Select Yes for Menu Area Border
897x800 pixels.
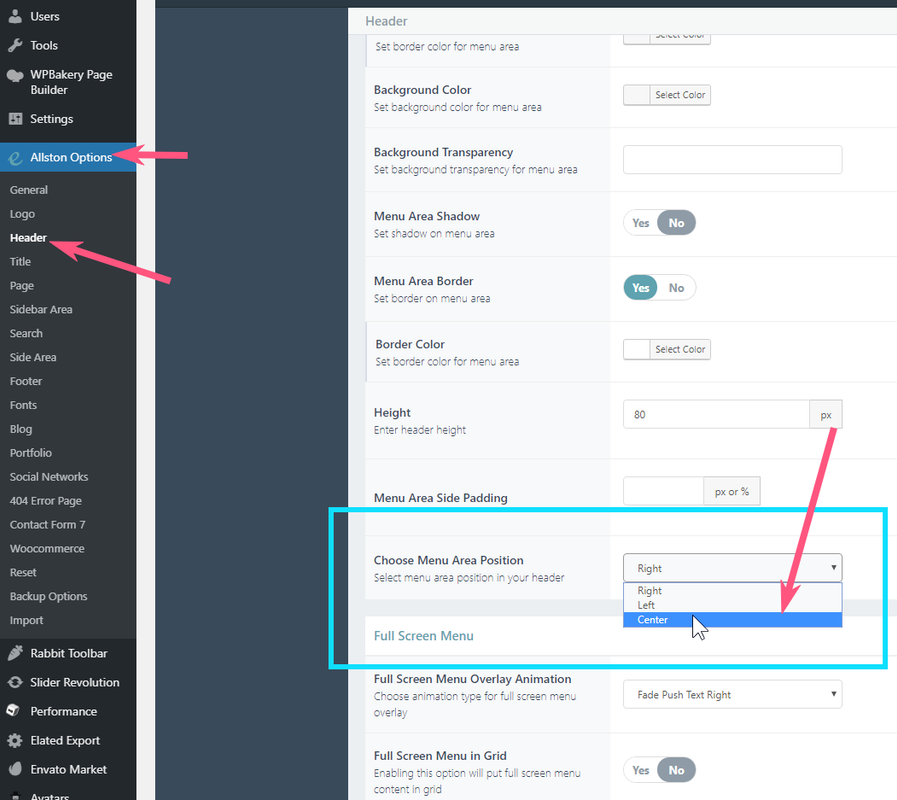[640, 288]
